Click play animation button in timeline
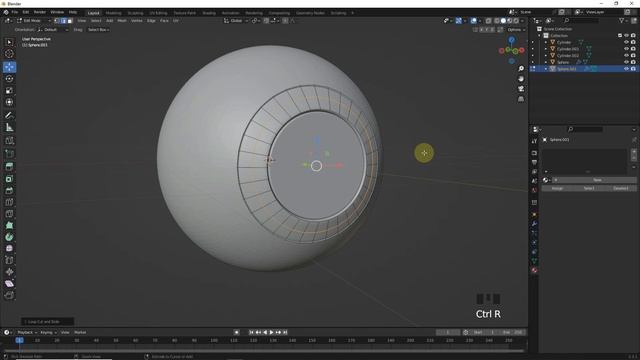 coord(271,332)
